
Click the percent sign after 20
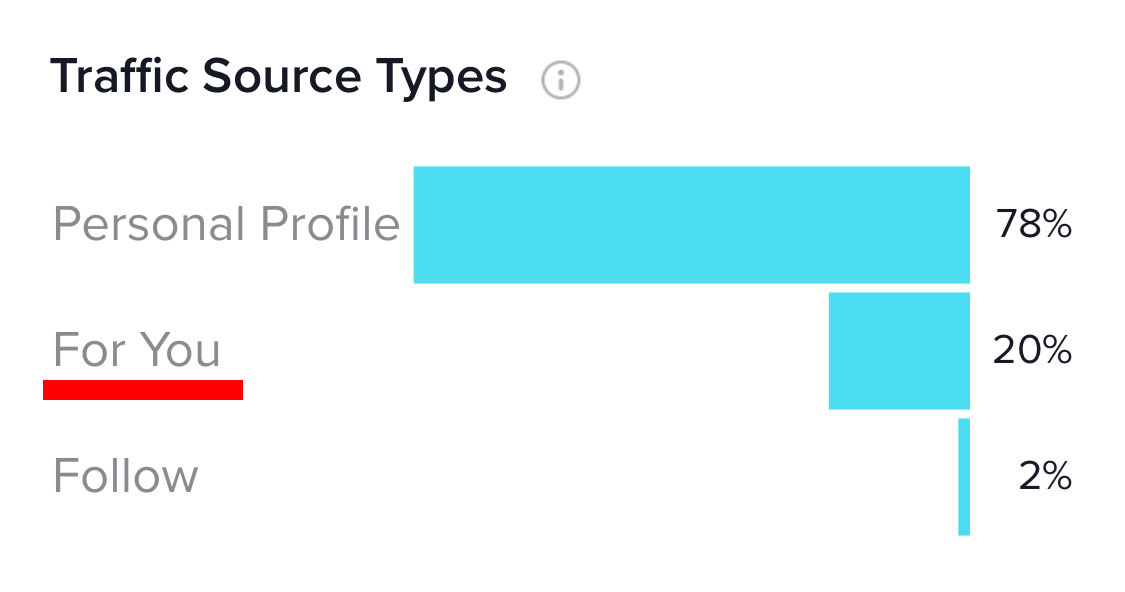tap(1055, 351)
